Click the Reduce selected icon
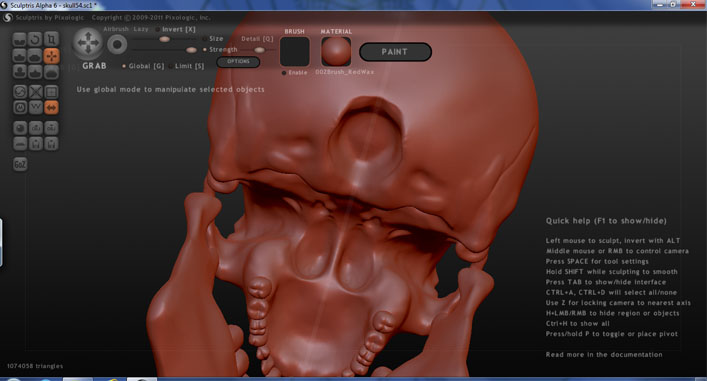This screenshot has width=707, height=381. point(35,92)
